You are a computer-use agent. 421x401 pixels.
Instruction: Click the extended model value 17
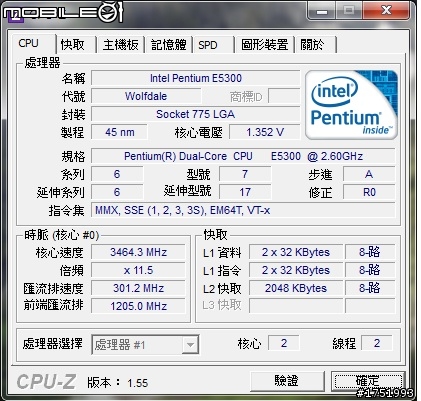click(245, 192)
